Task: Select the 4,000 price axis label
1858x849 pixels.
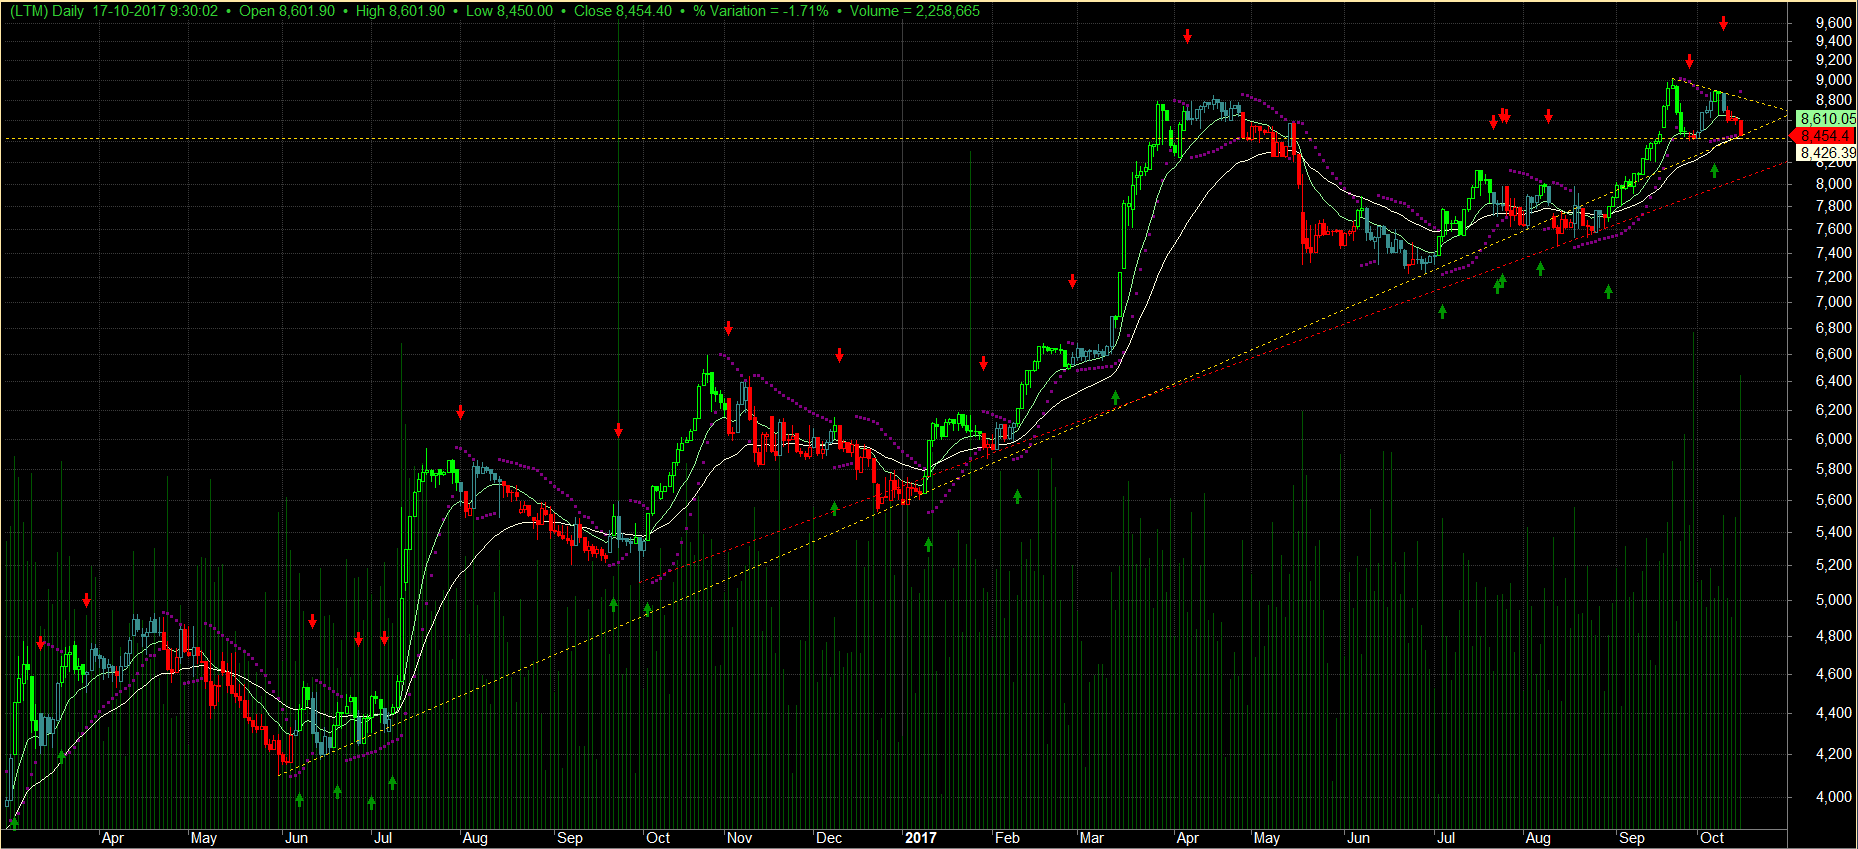Action: pyautogui.click(x=1833, y=797)
